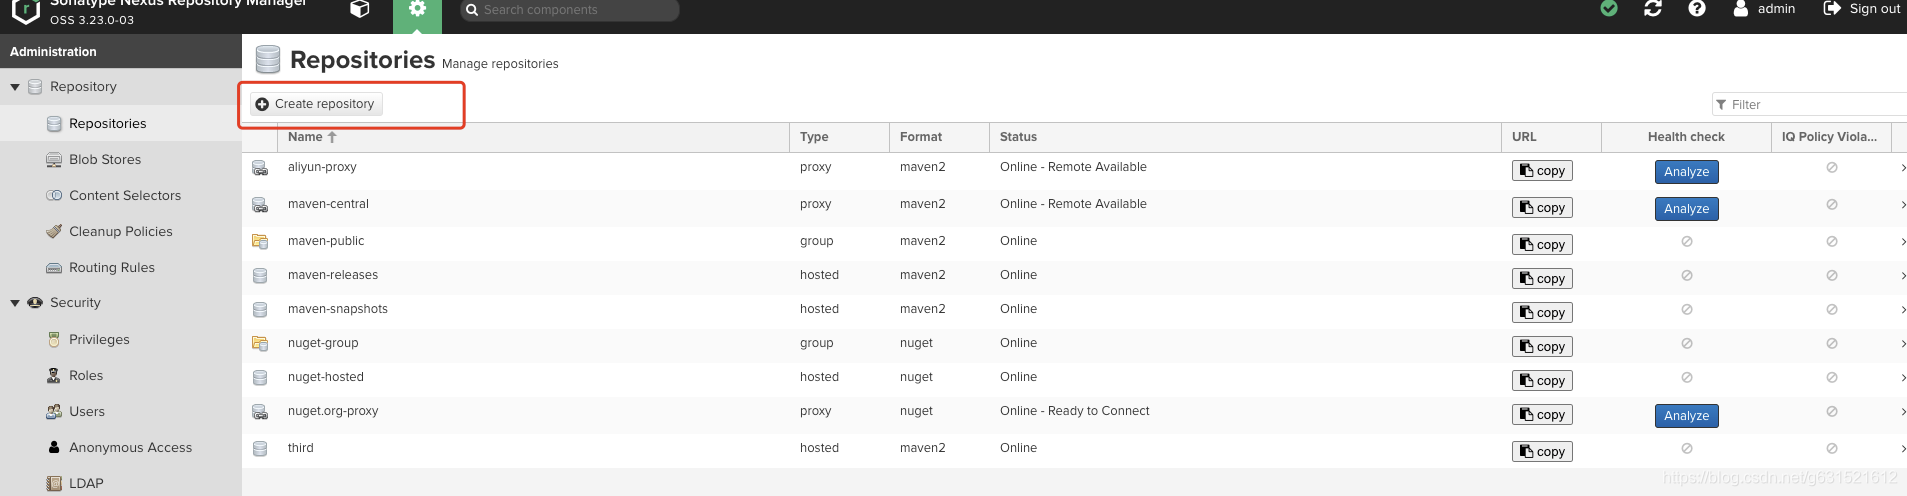The height and width of the screenshot is (496, 1907).
Task: Click the refresh icon in header
Action: click(1653, 8)
